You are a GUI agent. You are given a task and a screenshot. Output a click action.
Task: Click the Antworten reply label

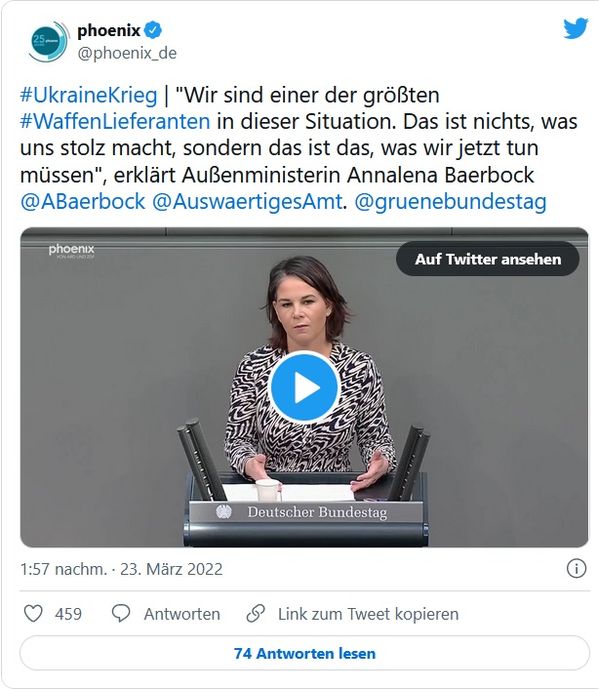[x=182, y=614]
